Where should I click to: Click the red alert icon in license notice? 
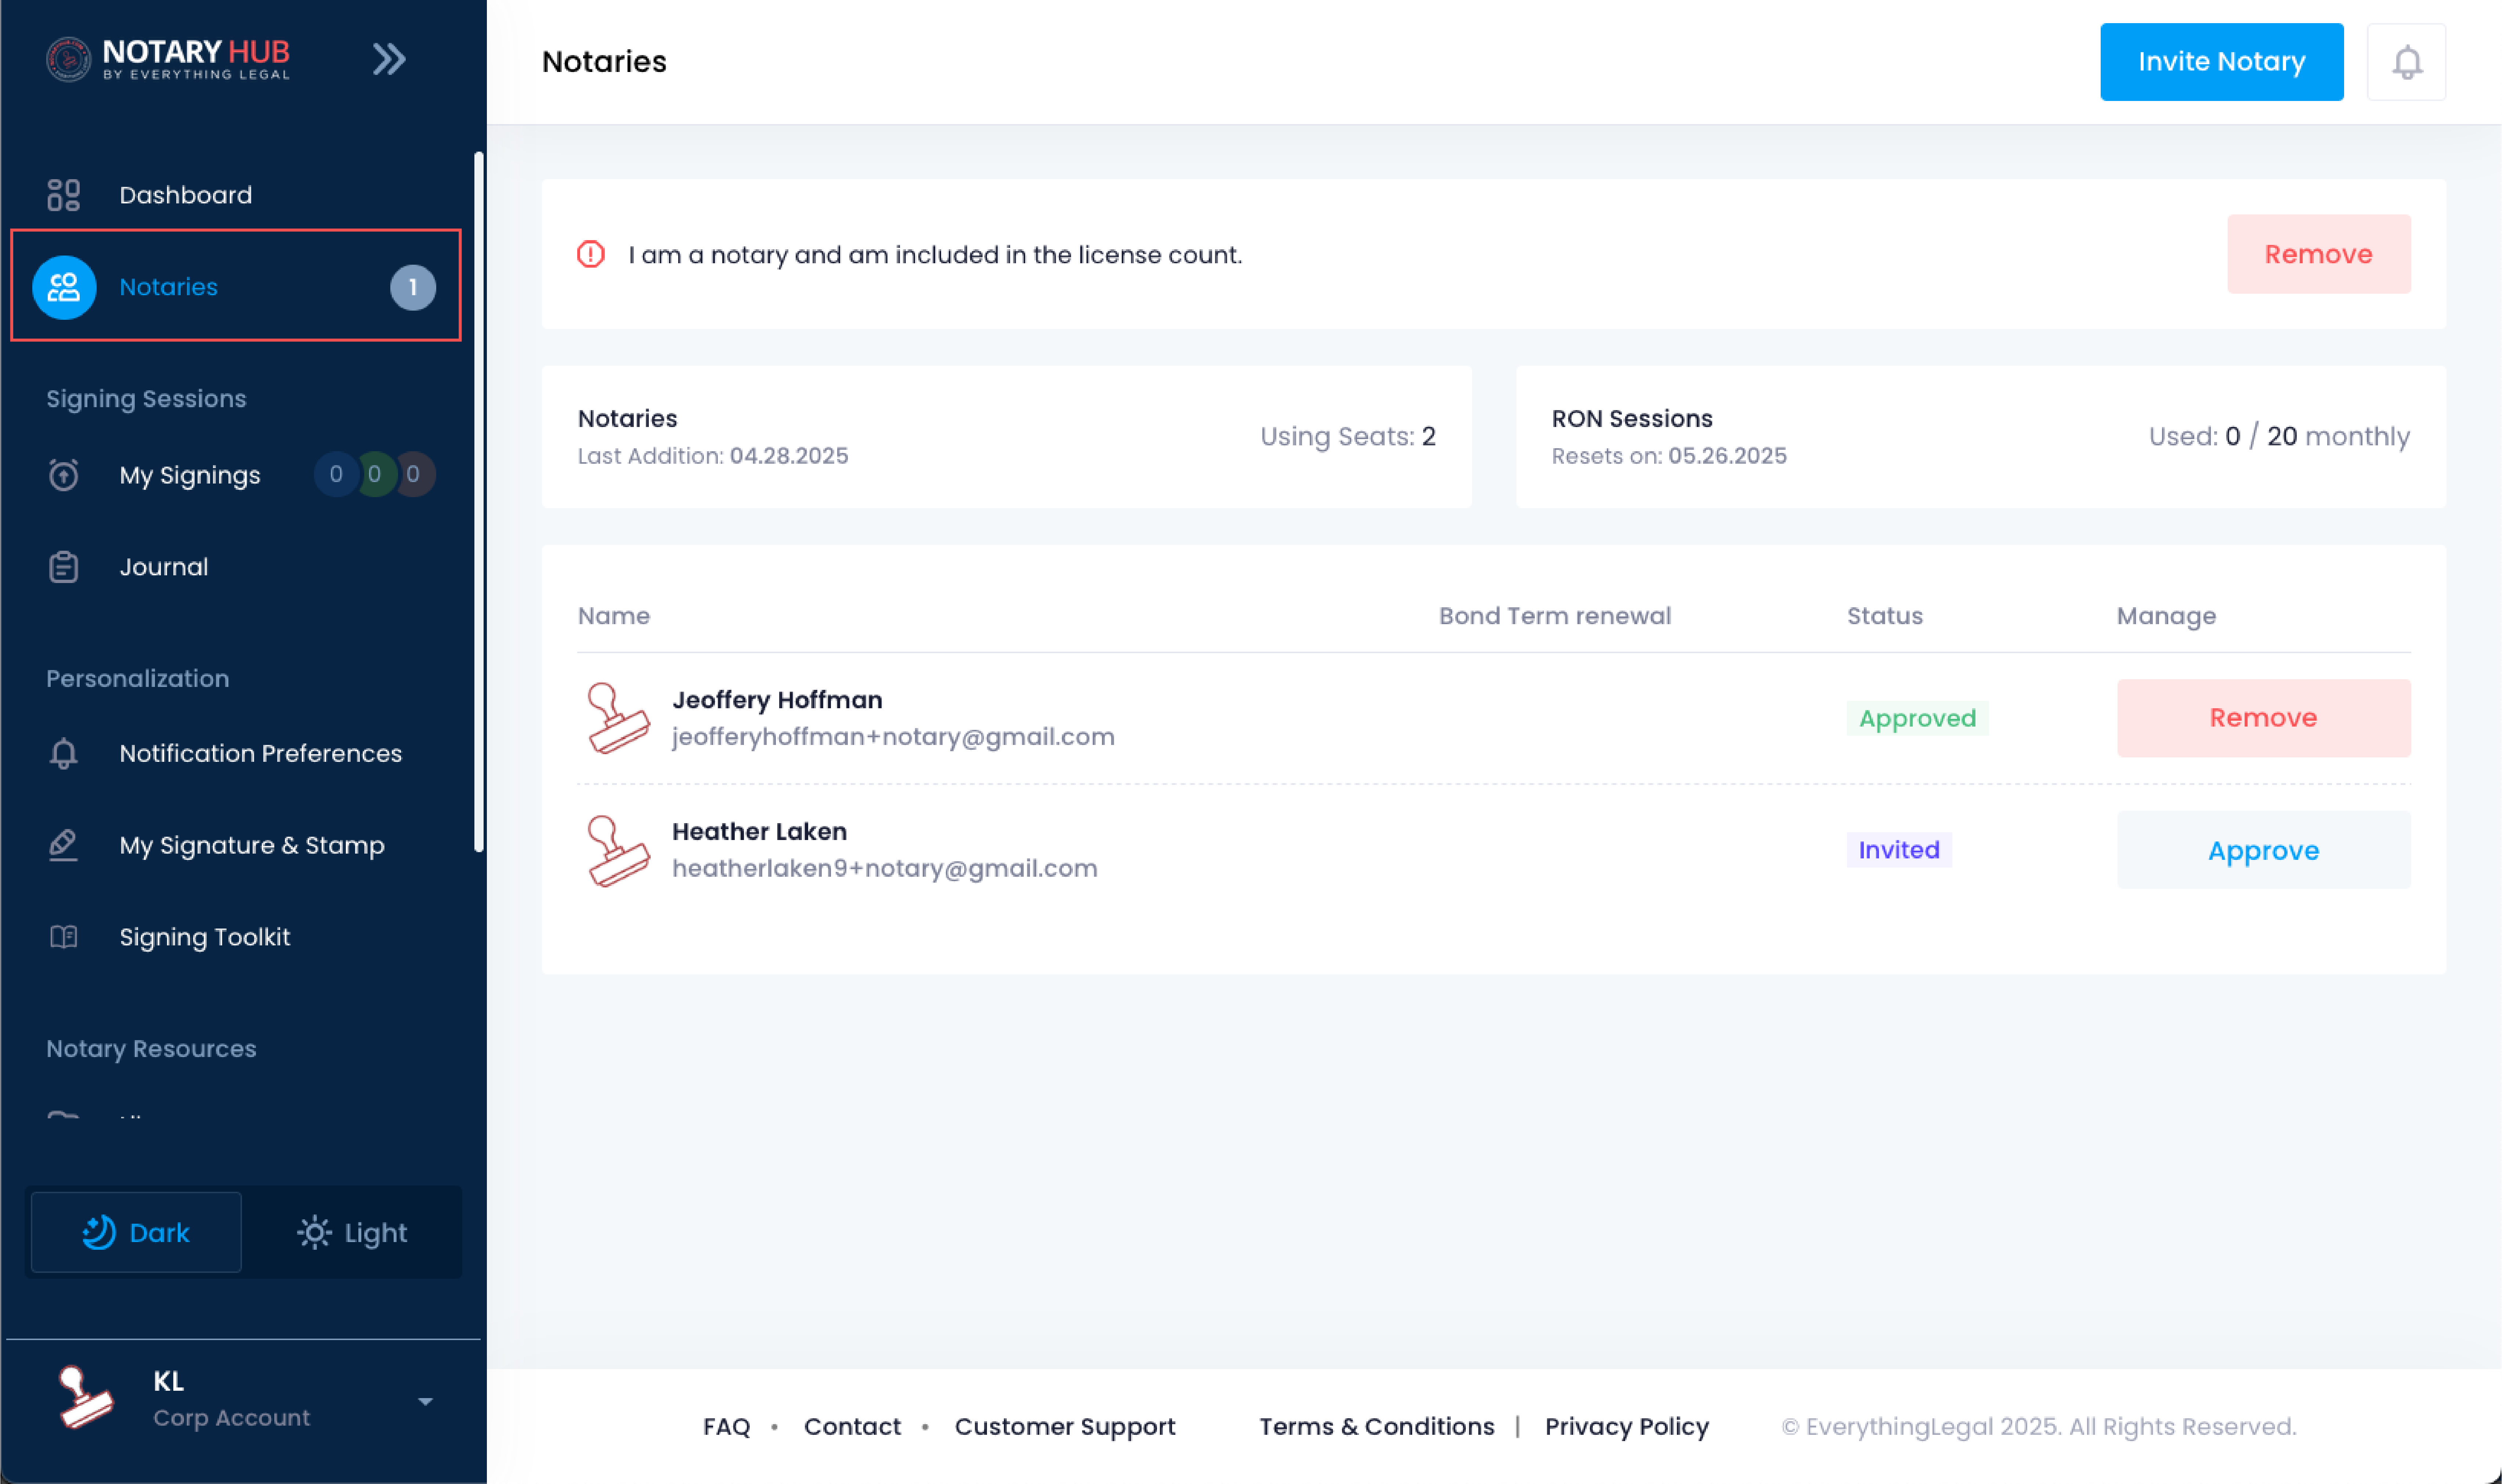click(591, 254)
